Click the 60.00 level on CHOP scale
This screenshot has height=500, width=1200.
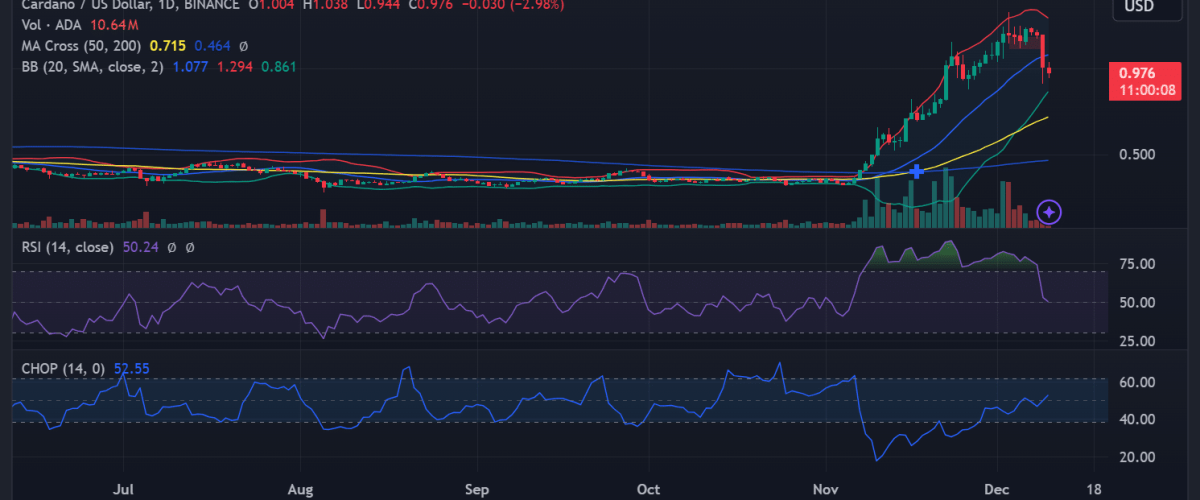(x=1137, y=382)
